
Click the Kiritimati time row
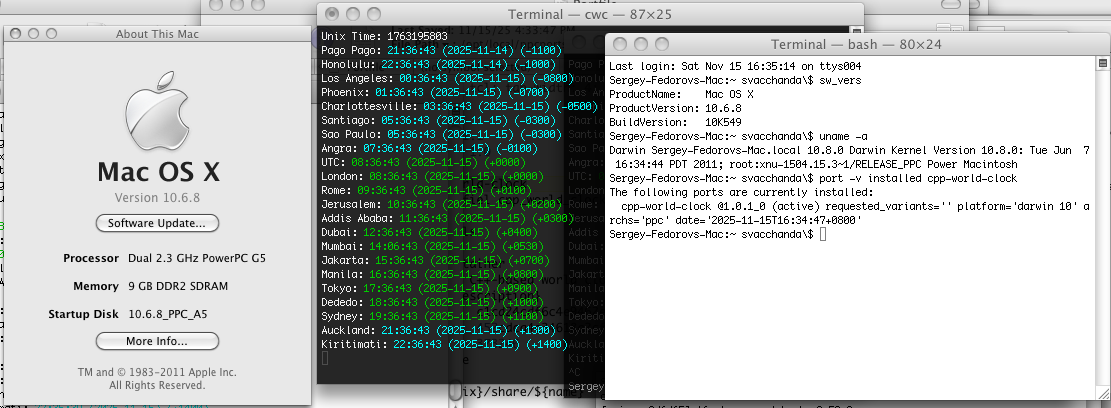click(444, 345)
